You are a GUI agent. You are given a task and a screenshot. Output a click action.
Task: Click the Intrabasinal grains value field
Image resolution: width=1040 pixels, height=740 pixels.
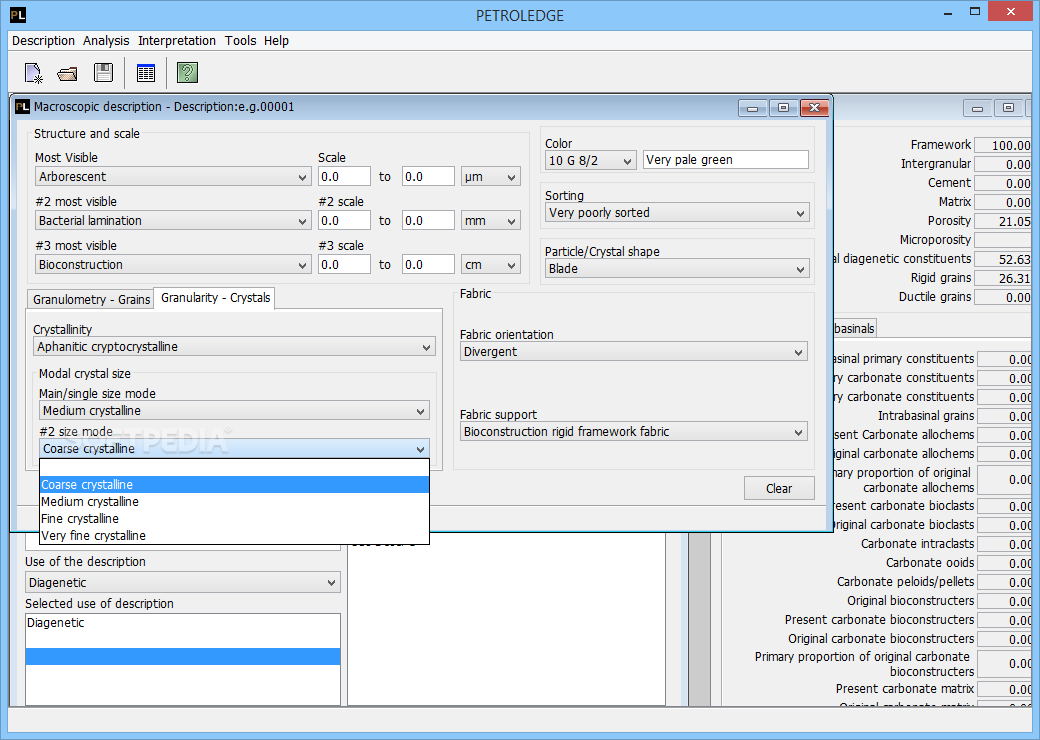(1005, 416)
